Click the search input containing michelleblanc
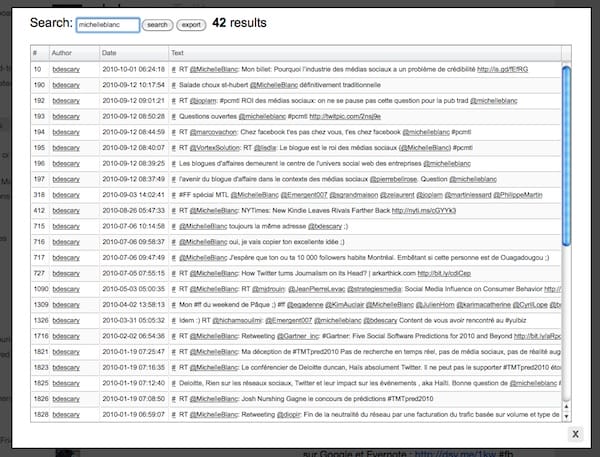 [x=107, y=23]
